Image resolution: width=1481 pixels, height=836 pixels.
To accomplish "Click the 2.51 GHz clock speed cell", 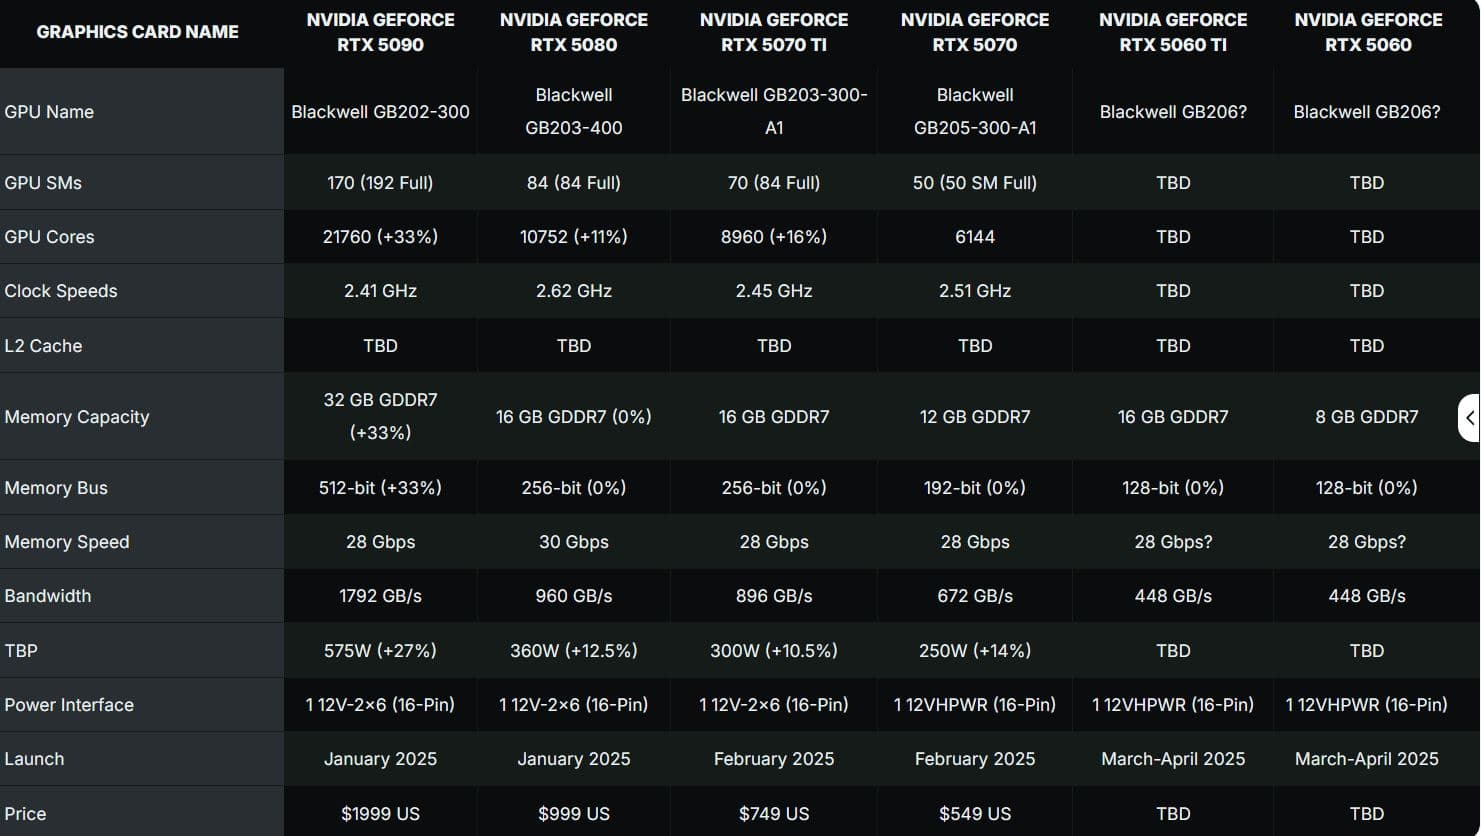I will point(975,291).
